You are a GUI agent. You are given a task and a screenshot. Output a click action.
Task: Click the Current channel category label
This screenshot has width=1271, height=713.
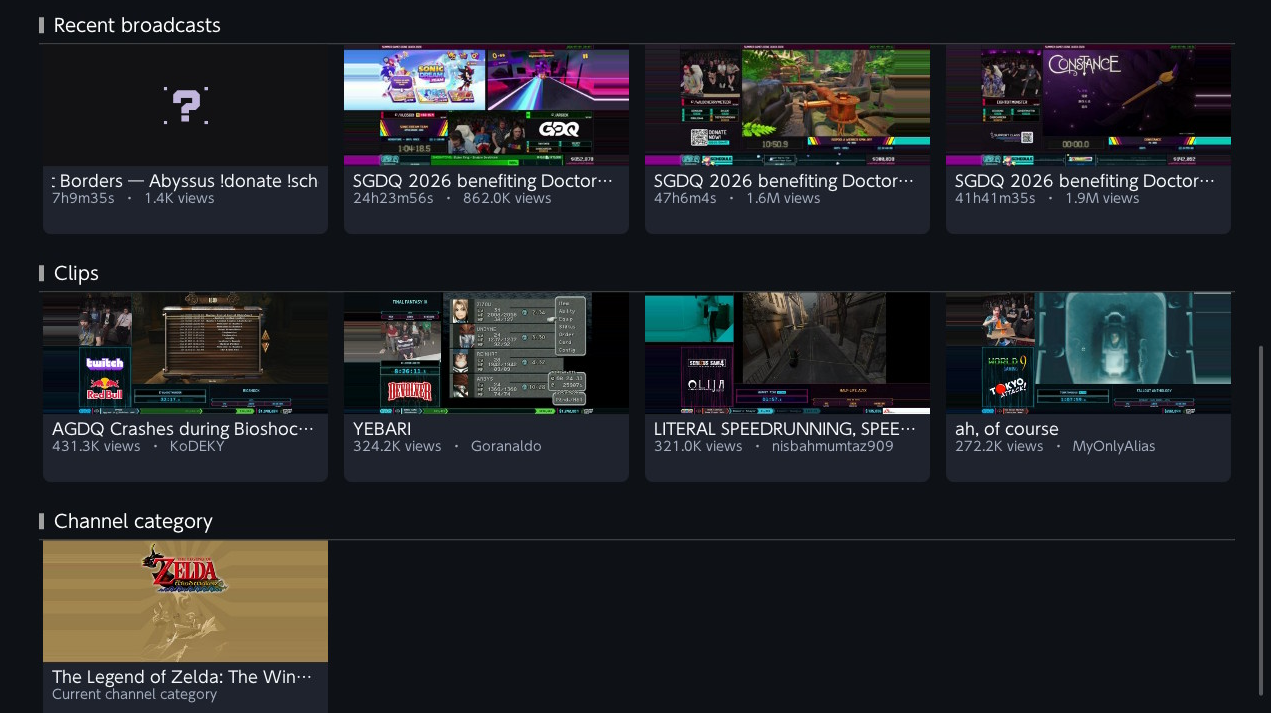[x=134, y=694]
